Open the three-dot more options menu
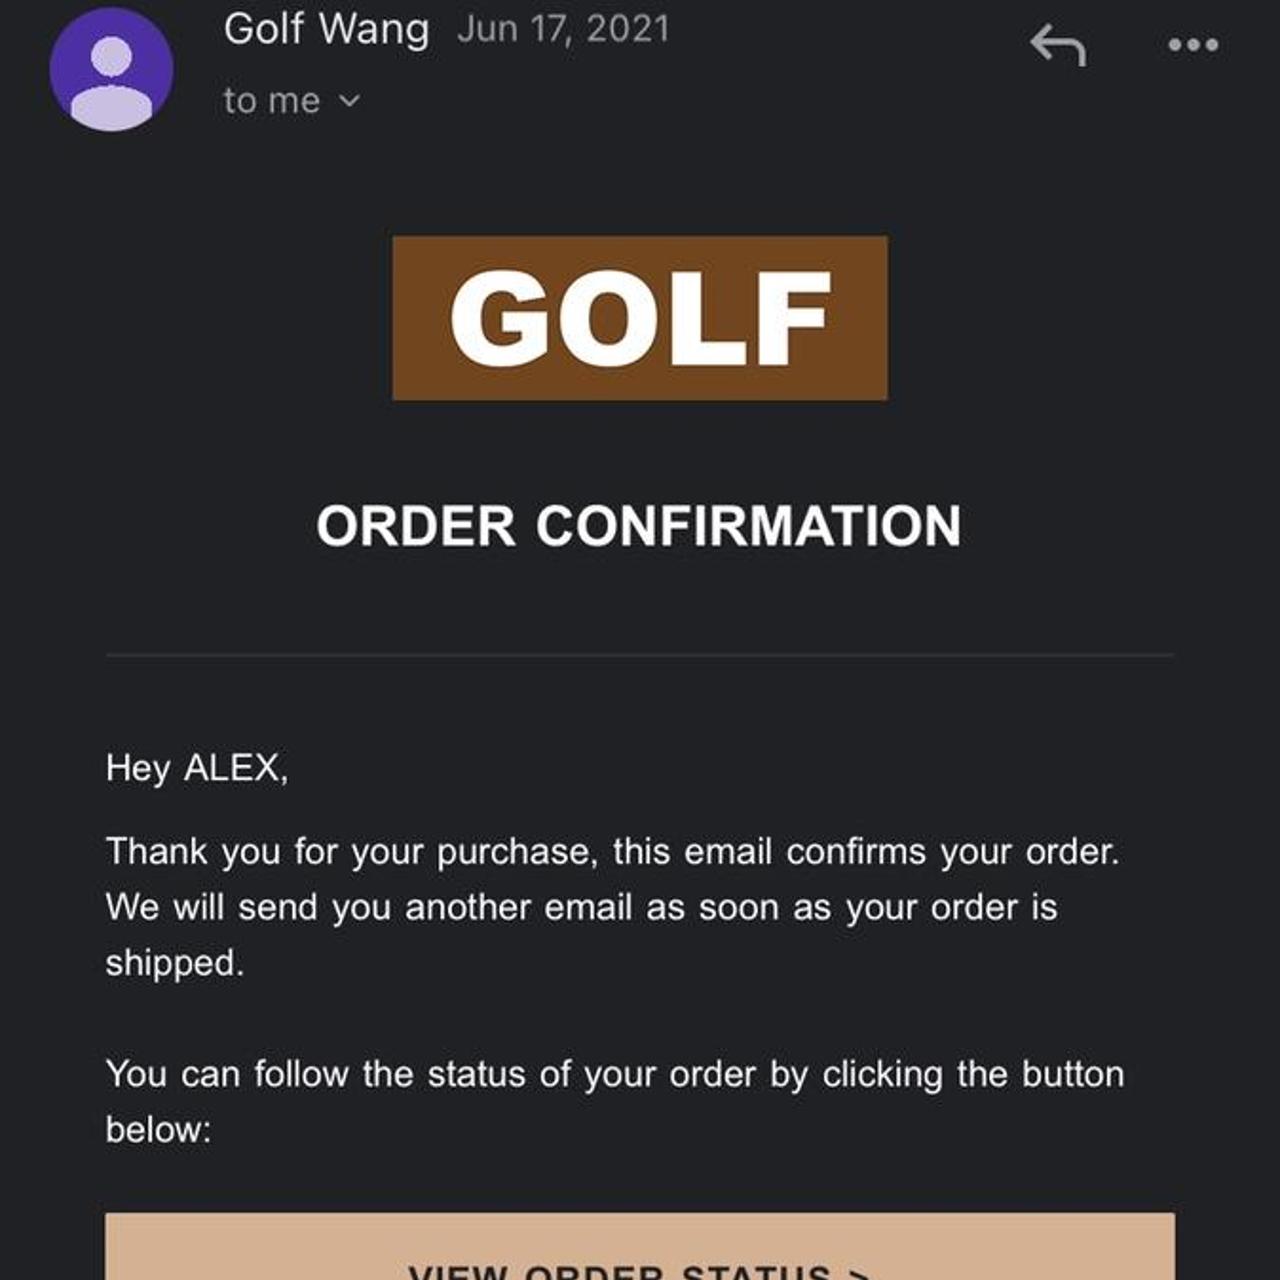Viewport: 1280px width, 1280px height. [1193, 45]
